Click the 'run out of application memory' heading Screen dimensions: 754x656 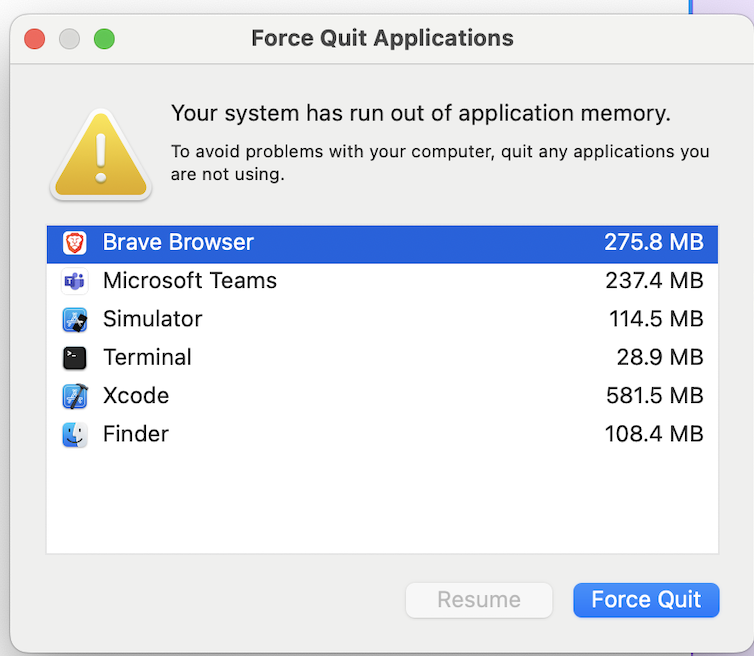421,114
